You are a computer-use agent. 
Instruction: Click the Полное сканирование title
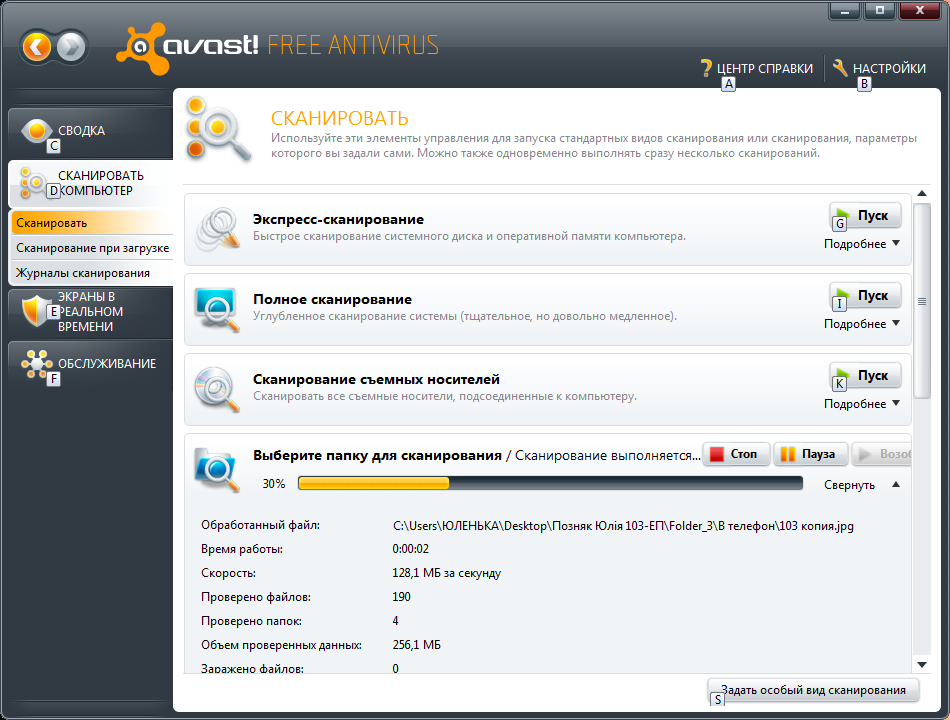(332, 299)
